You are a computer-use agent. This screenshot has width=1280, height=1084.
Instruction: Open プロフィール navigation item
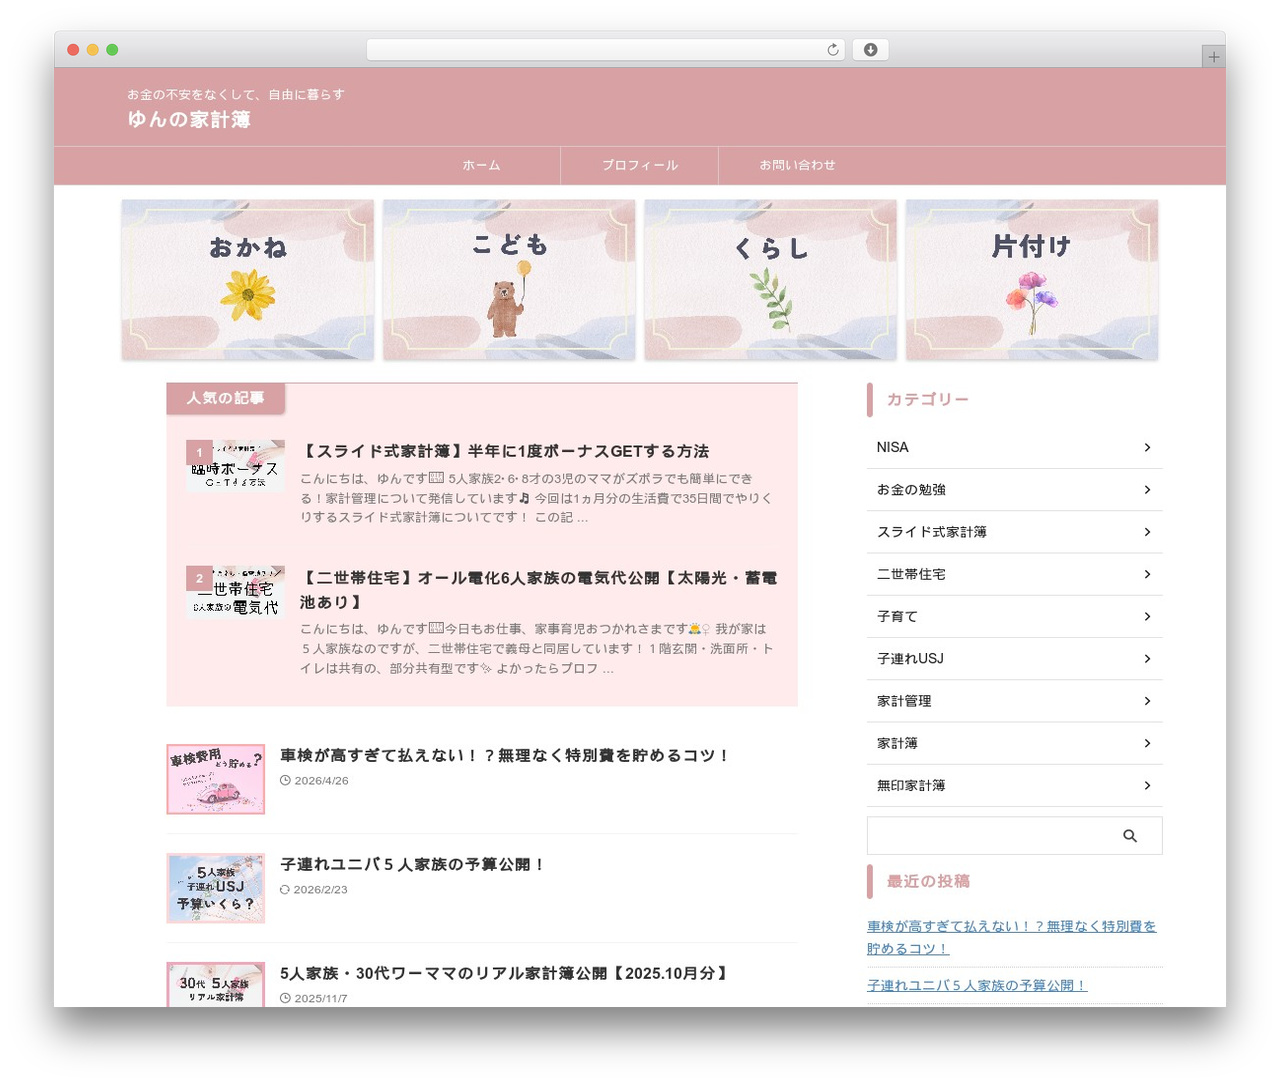tap(640, 166)
